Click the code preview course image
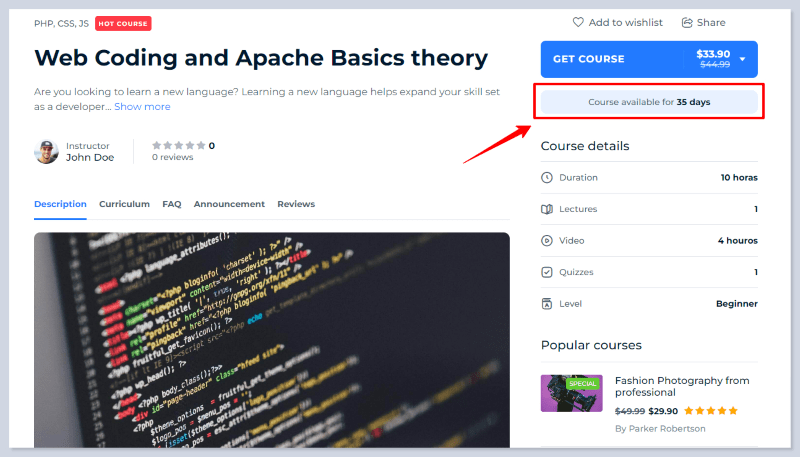This screenshot has height=457, width=800. [272, 340]
